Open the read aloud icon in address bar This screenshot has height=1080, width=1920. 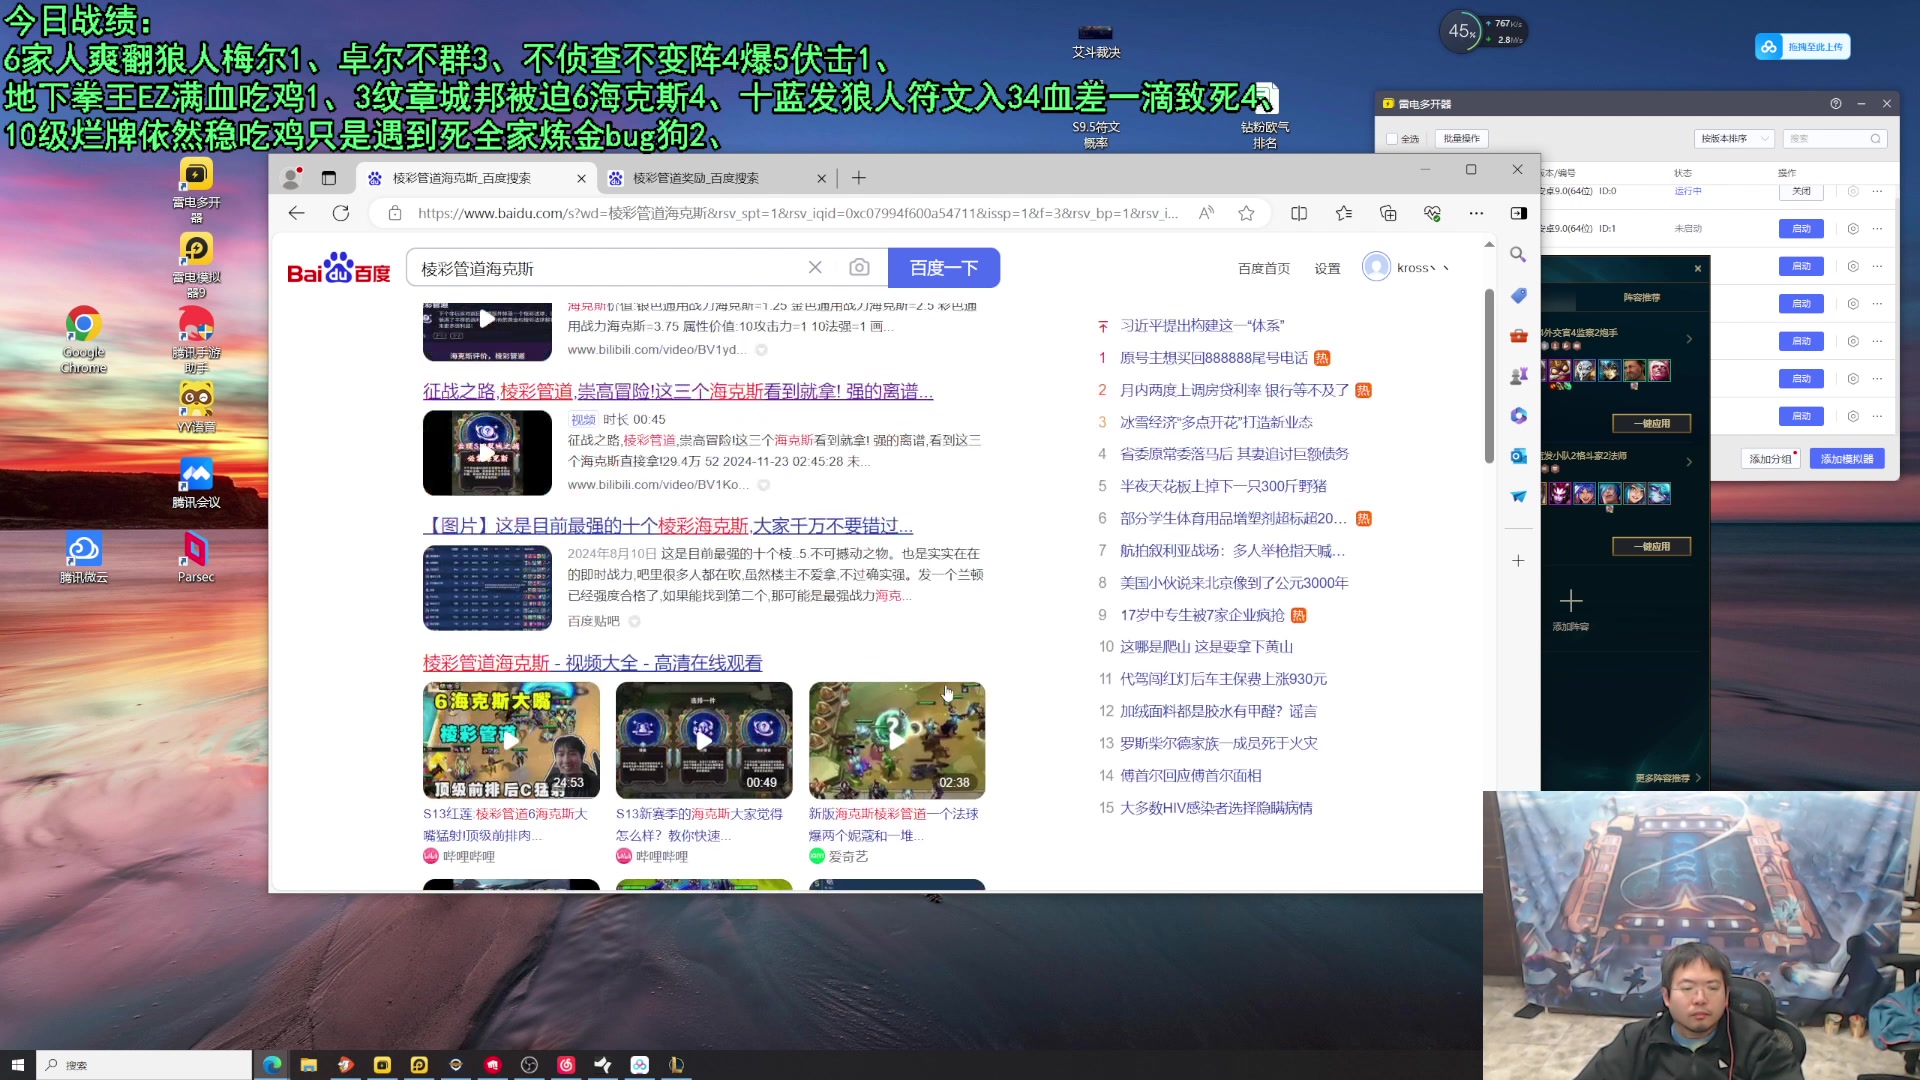pyautogui.click(x=1206, y=213)
